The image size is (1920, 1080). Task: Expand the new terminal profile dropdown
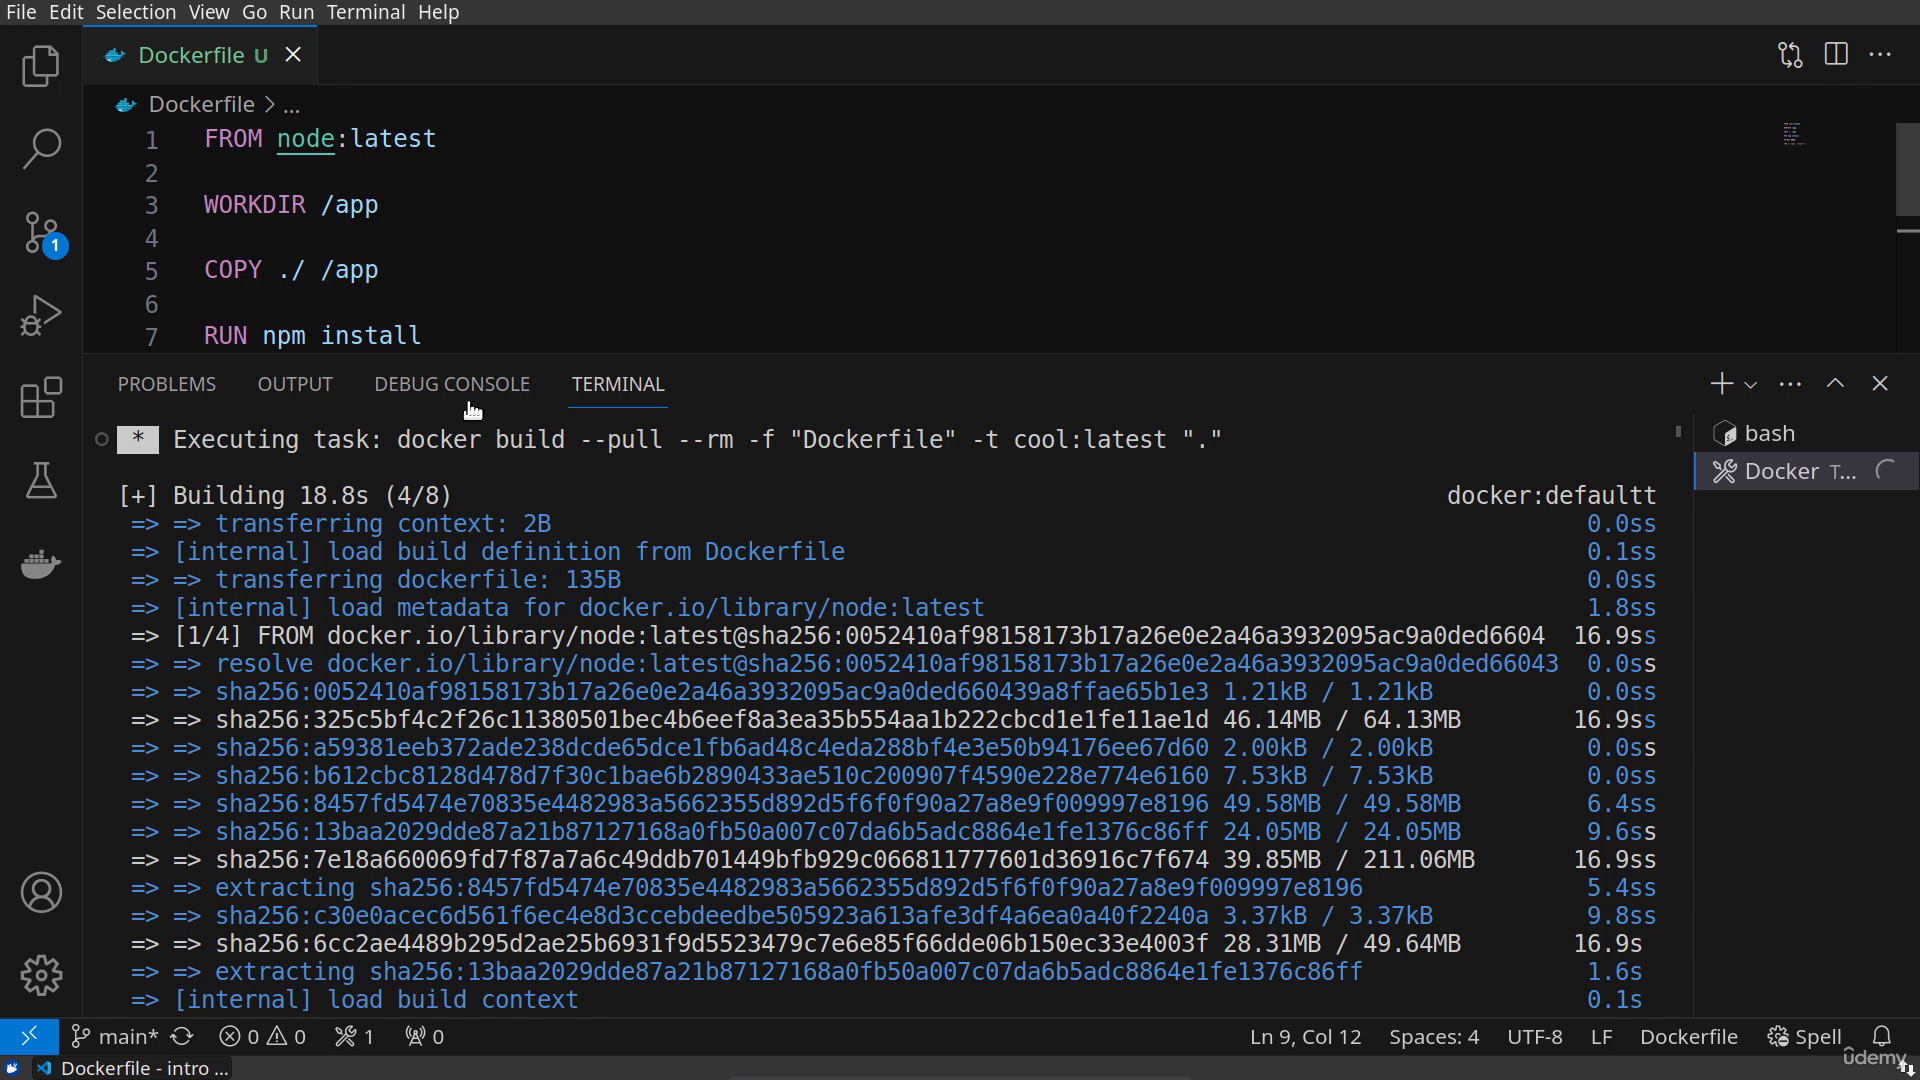pos(1750,385)
